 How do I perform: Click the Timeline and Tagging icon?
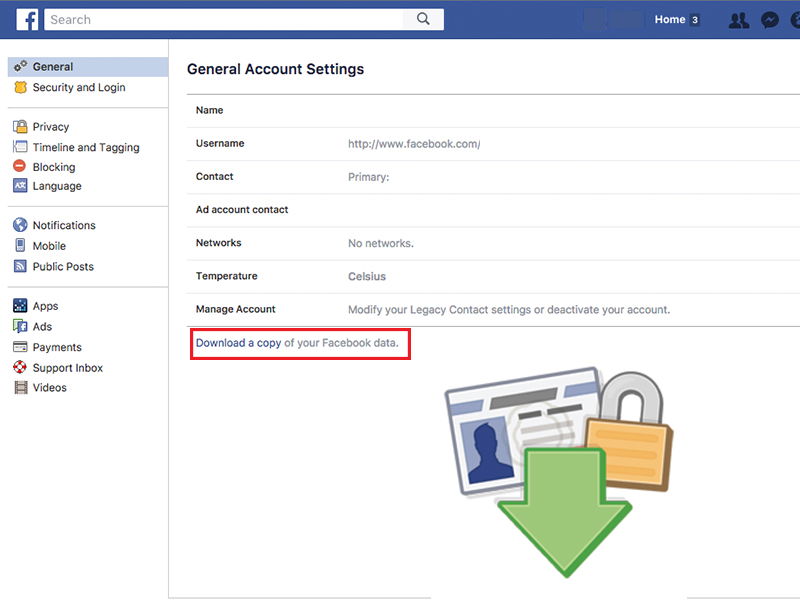(x=20, y=146)
